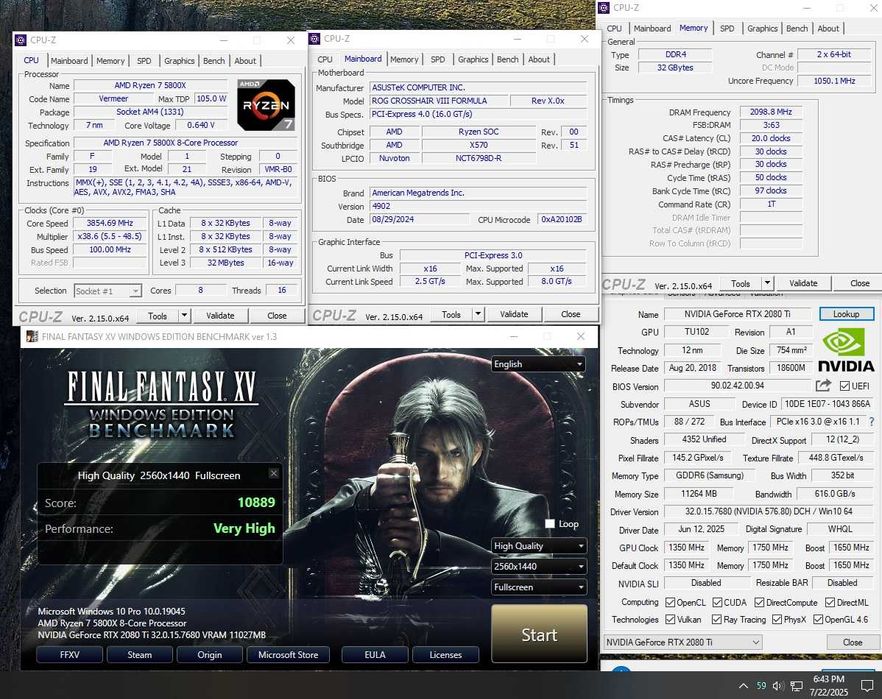Click the CPU-Z app icon in first window title
882x699 pixels.
tap(21, 40)
